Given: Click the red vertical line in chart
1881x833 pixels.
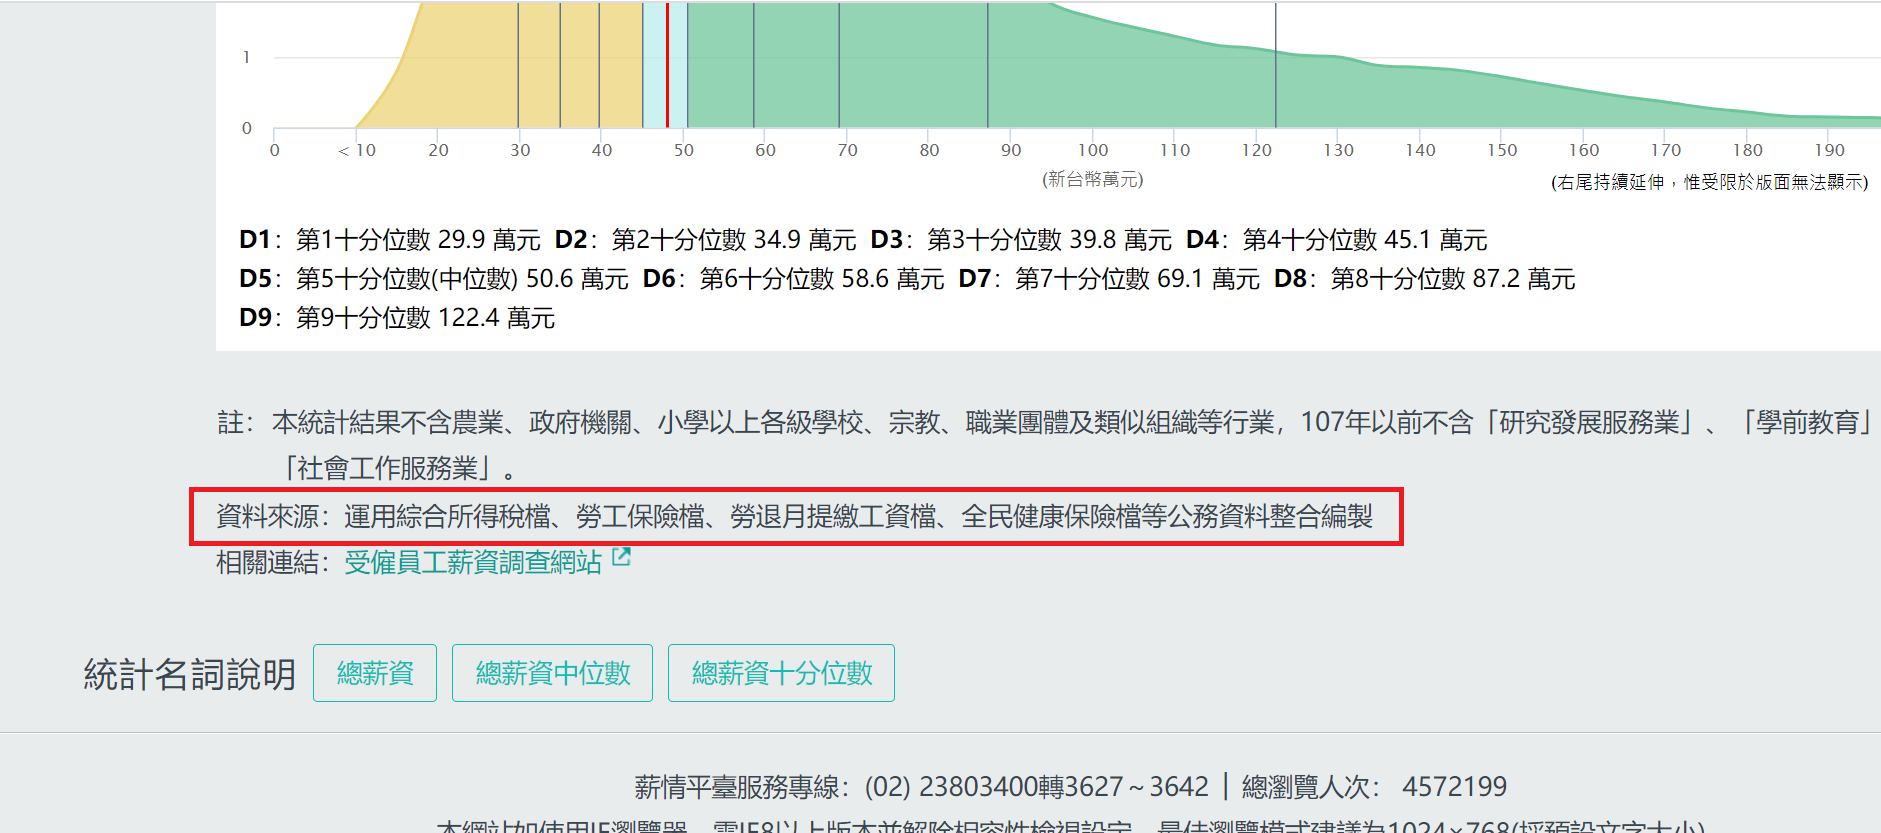Looking at the screenshot, I should (x=667, y=65).
